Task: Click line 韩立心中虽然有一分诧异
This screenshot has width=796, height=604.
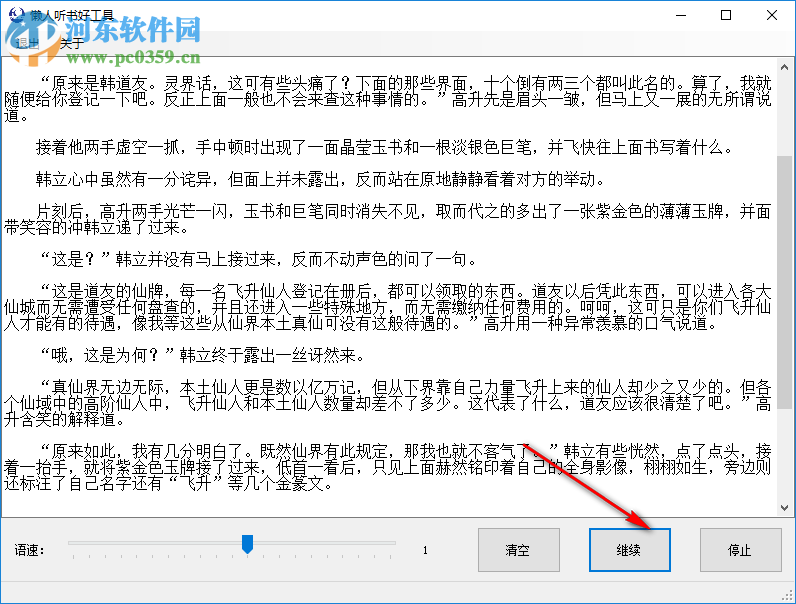Action: (321, 180)
